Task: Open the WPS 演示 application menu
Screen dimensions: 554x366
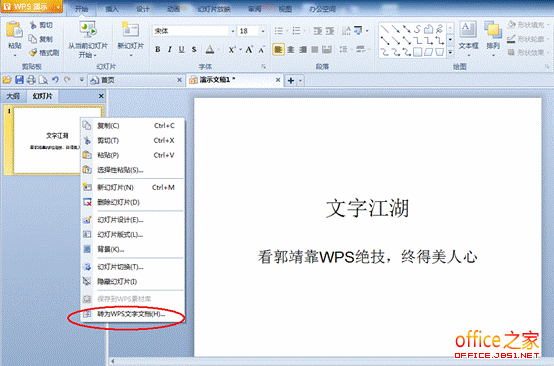Action: point(31,6)
